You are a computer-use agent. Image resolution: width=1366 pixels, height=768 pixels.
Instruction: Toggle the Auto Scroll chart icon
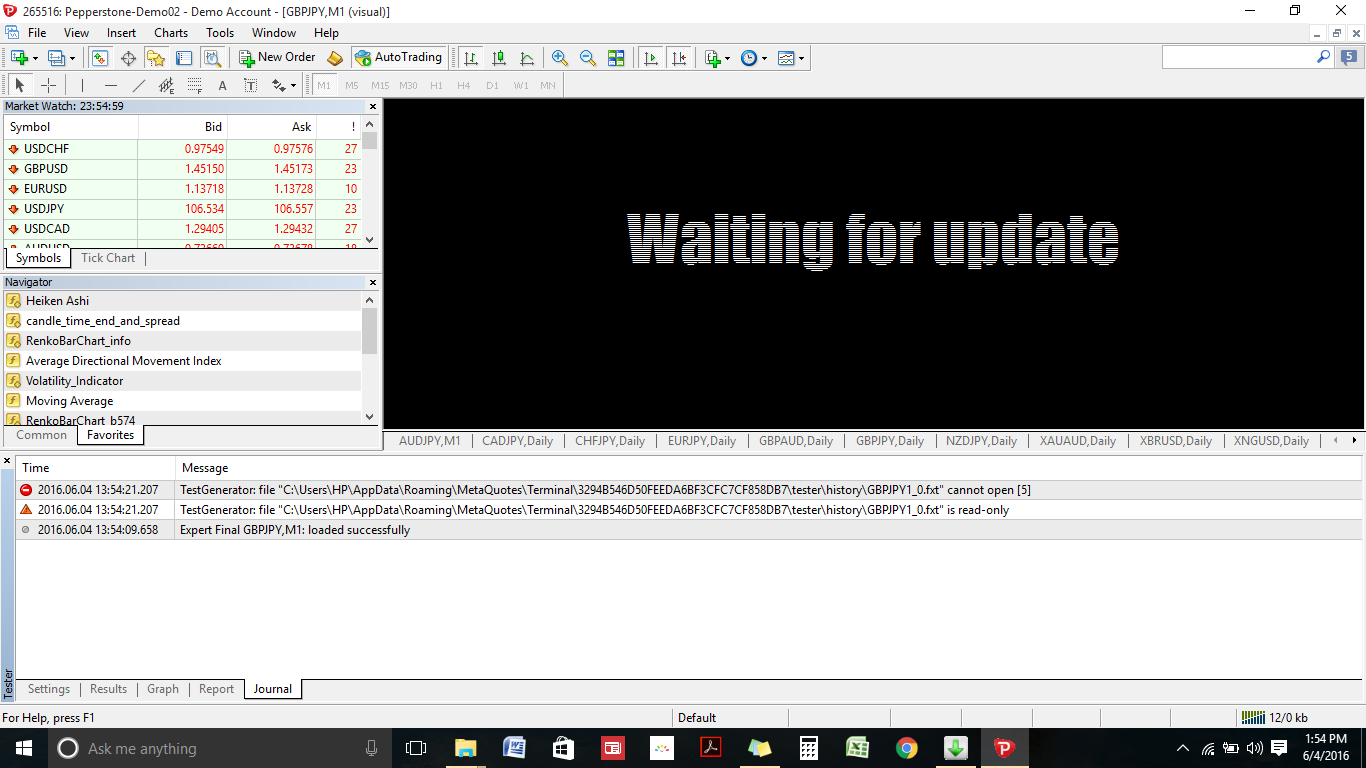point(651,58)
